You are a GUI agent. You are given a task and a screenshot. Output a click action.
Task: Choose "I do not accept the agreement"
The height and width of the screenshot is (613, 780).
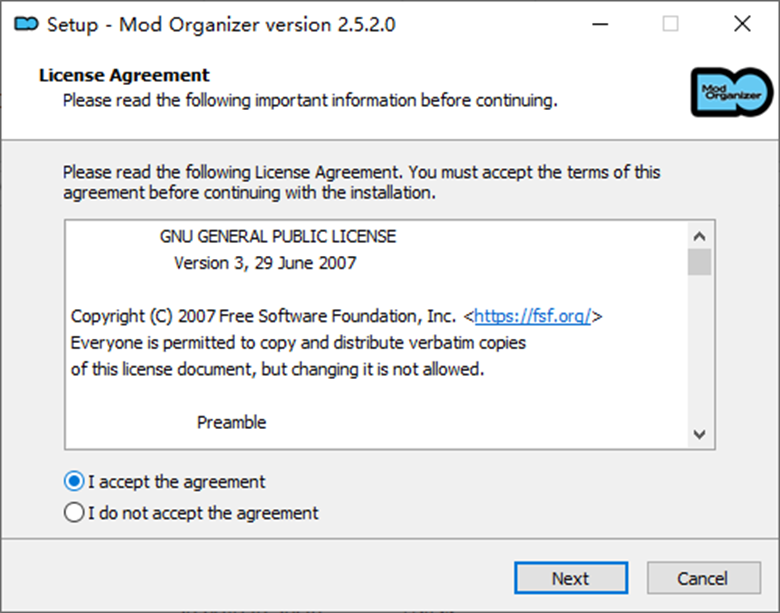click(x=74, y=513)
